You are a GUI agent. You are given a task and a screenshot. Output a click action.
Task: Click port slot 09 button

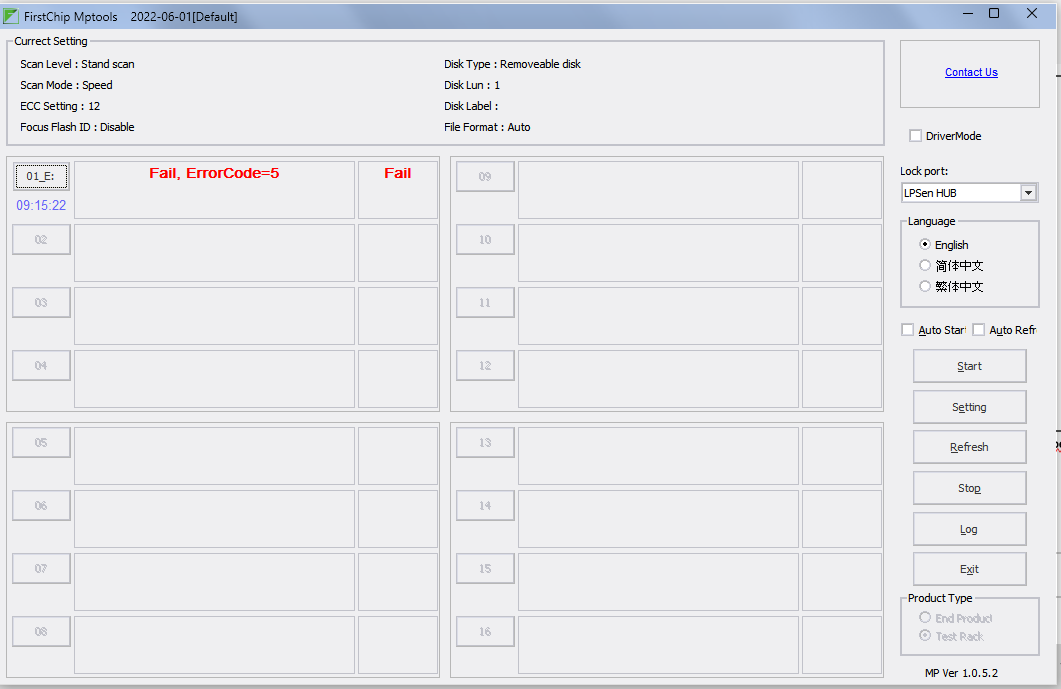[x=485, y=177]
